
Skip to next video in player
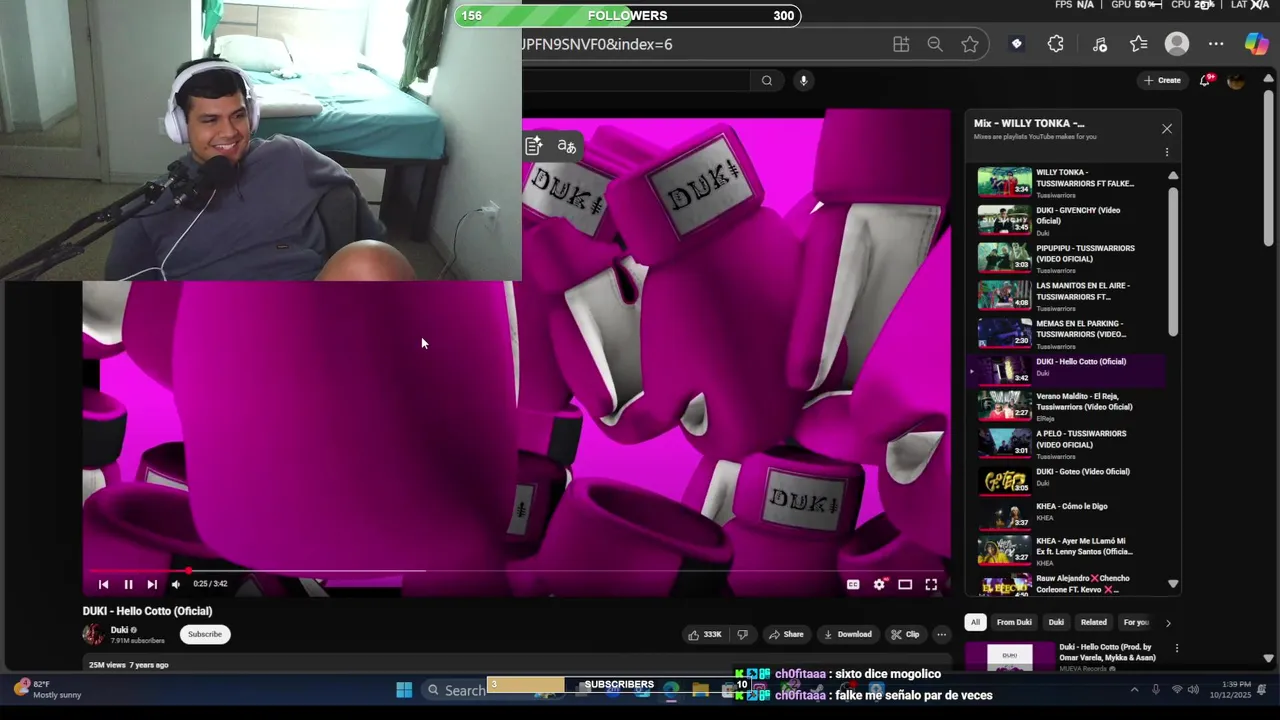pyautogui.click(x=152, y=584)
